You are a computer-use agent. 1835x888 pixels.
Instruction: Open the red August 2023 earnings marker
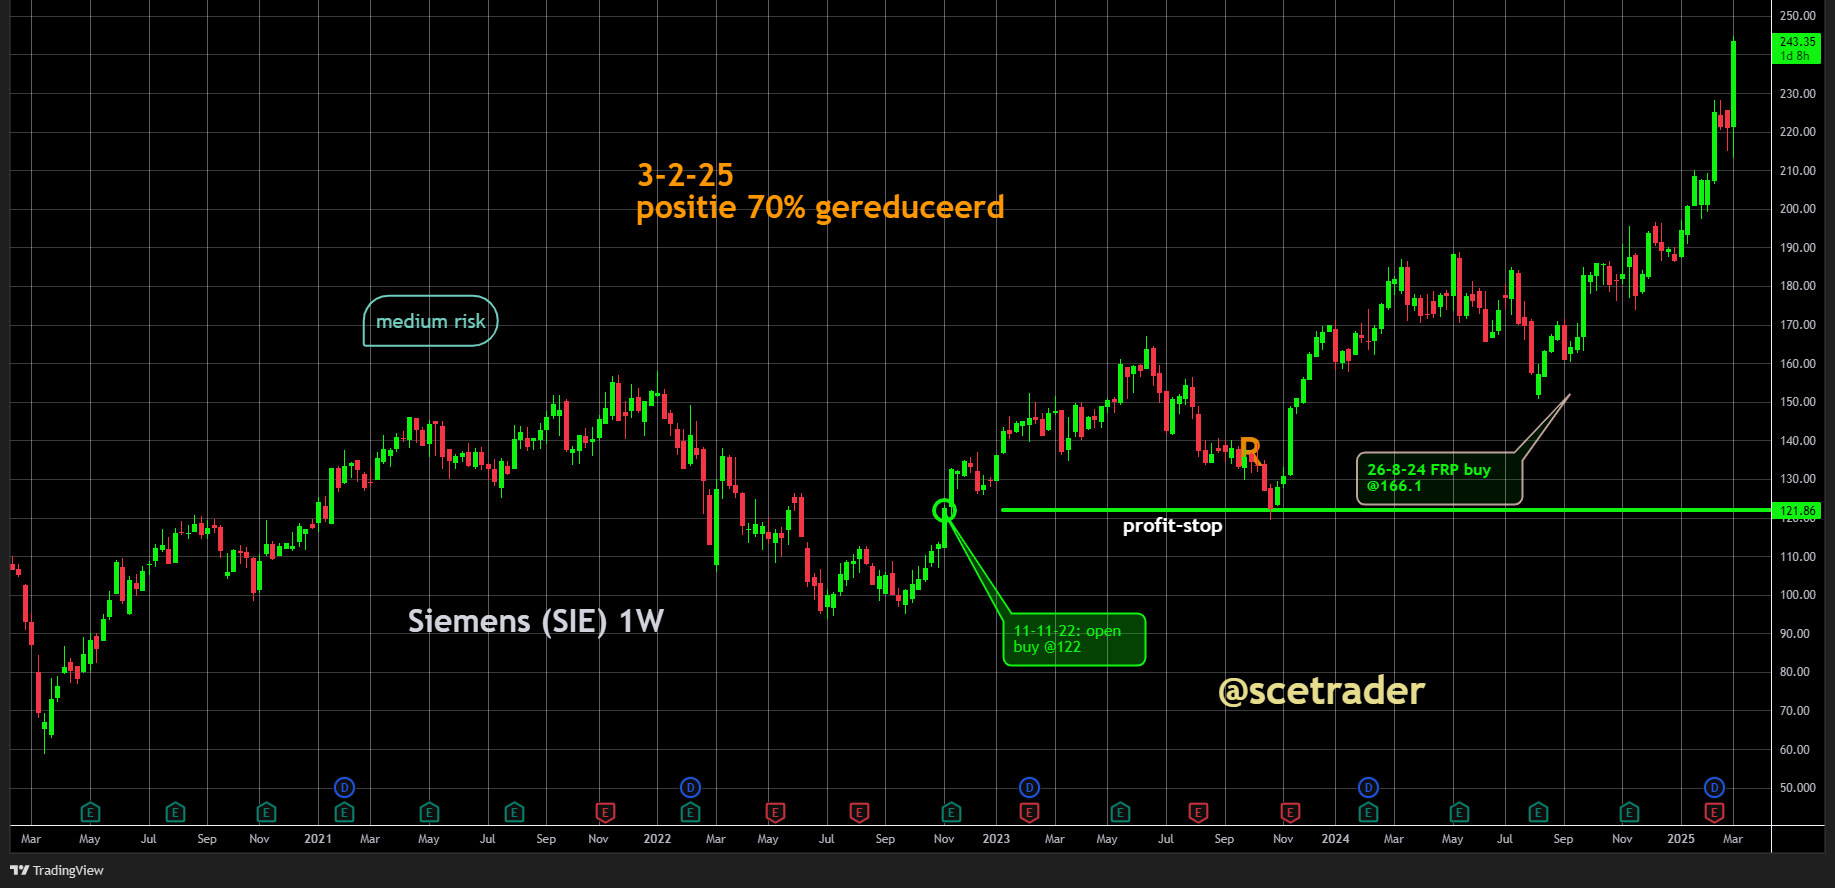(x=1198, y=812)
